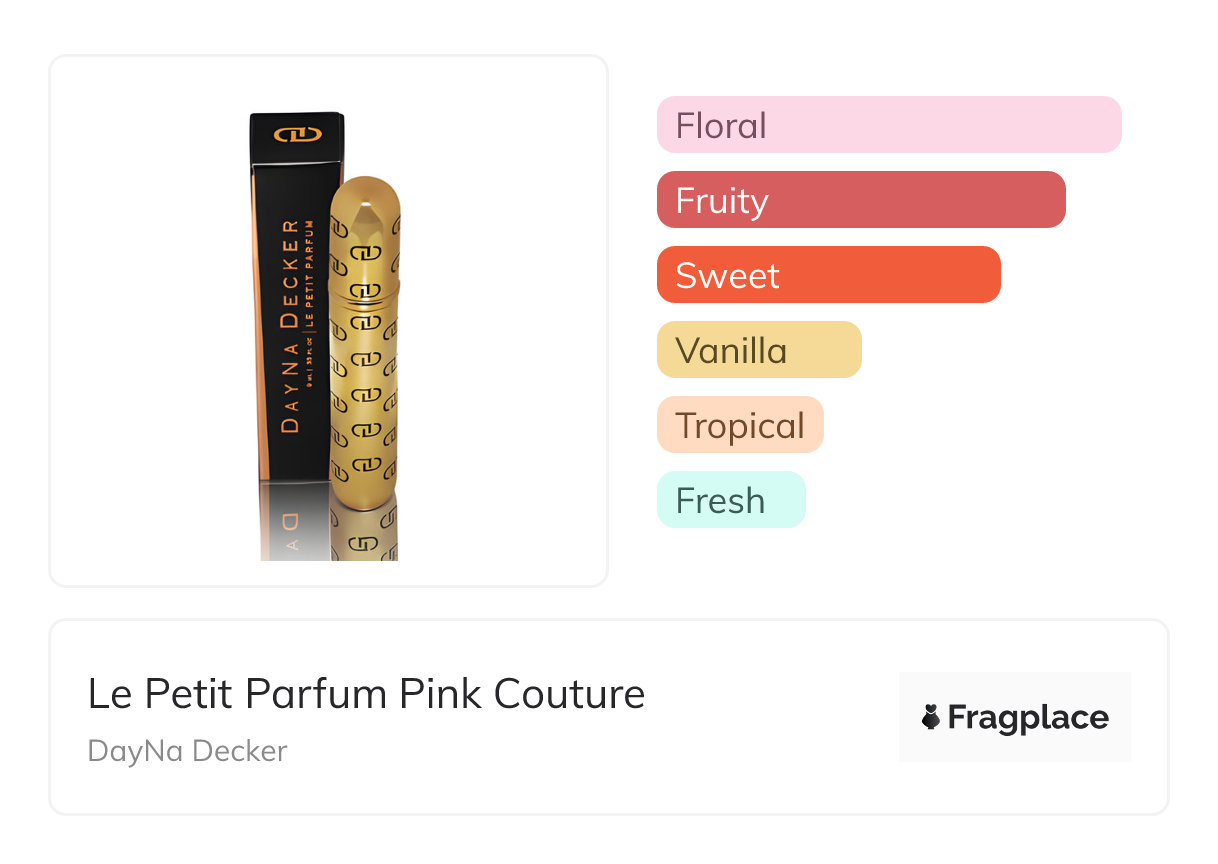Click the vertical LE PETIT PARFUM text on the box
The height and width of the screenshot is (864, 1218).
tap(311, 290)
